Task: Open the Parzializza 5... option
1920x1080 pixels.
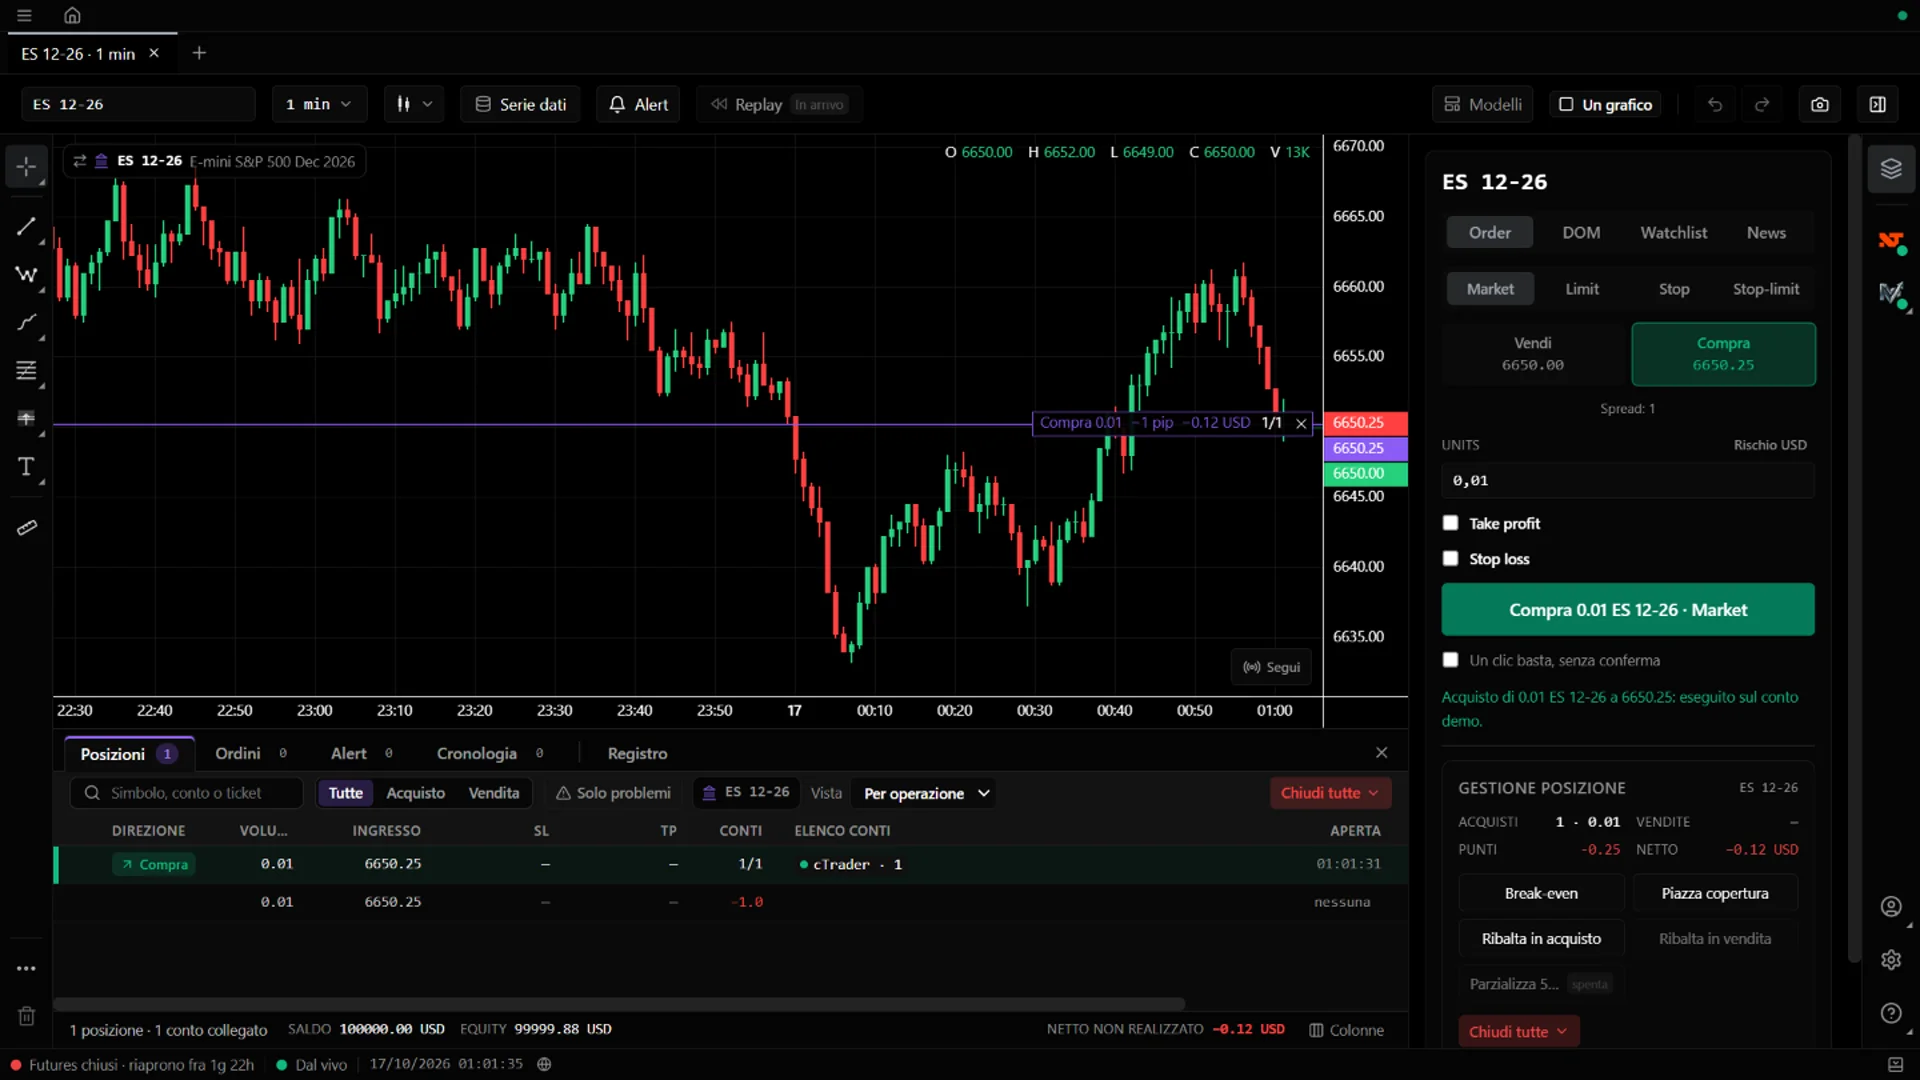Action: pos(1540,984)
